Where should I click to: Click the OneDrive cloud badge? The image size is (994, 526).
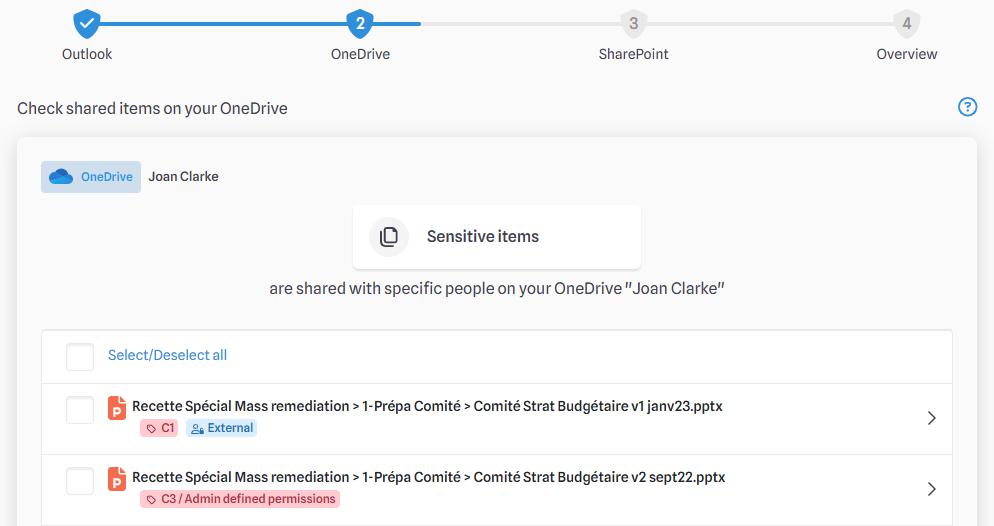pyautogui.click(x=91, y=177)
